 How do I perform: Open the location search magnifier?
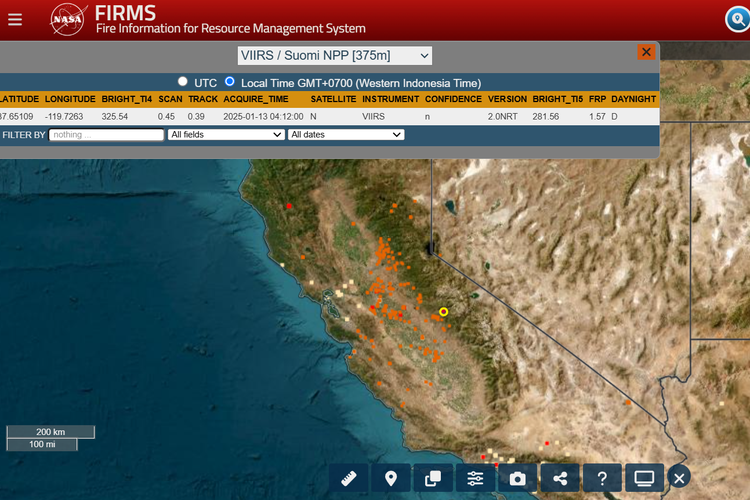[737, 19]
